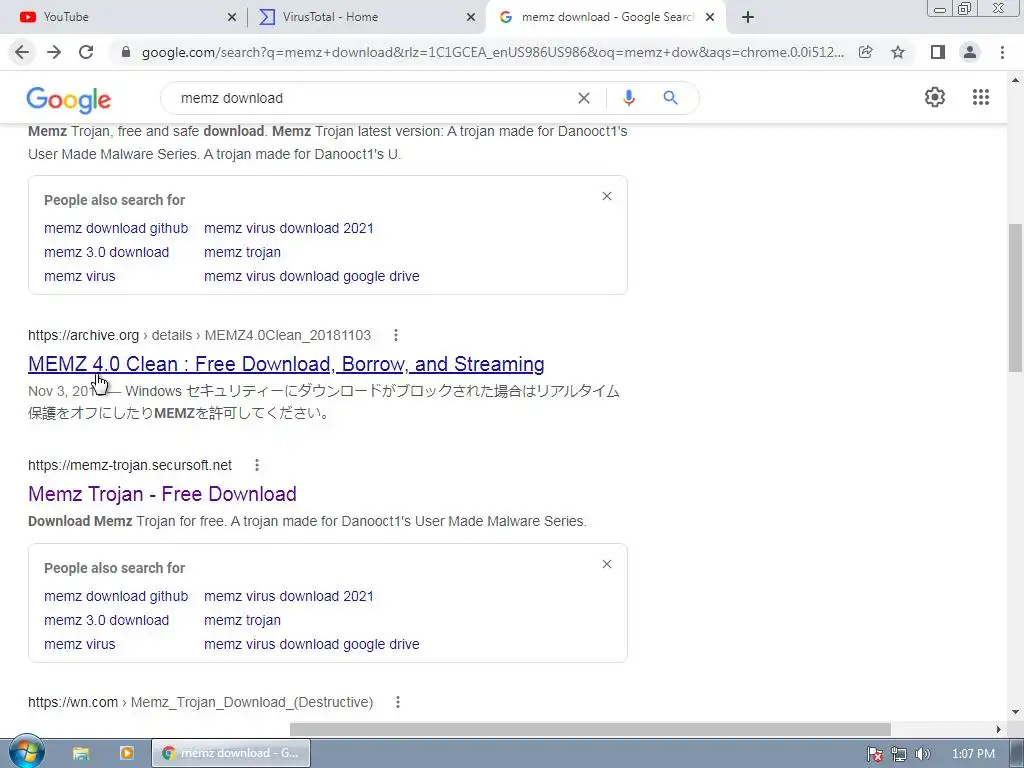Viewport: 1024px width, 768px height.
Task: Click scrollbar up arrow
Action: [1015, 80]
